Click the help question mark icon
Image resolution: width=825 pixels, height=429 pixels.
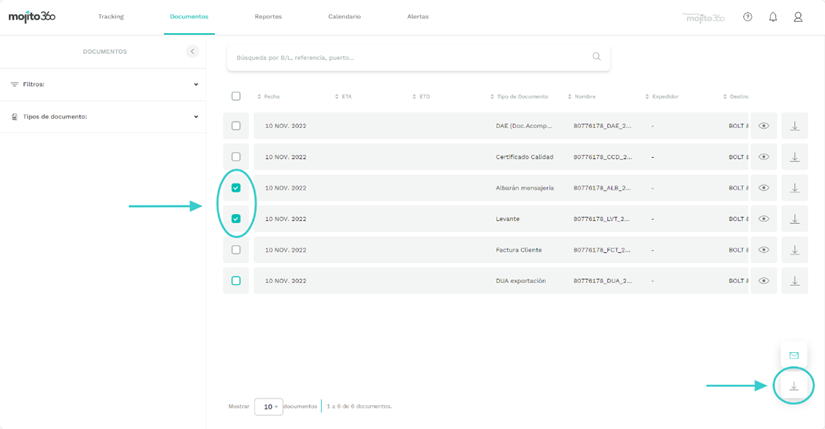point(747,17)
